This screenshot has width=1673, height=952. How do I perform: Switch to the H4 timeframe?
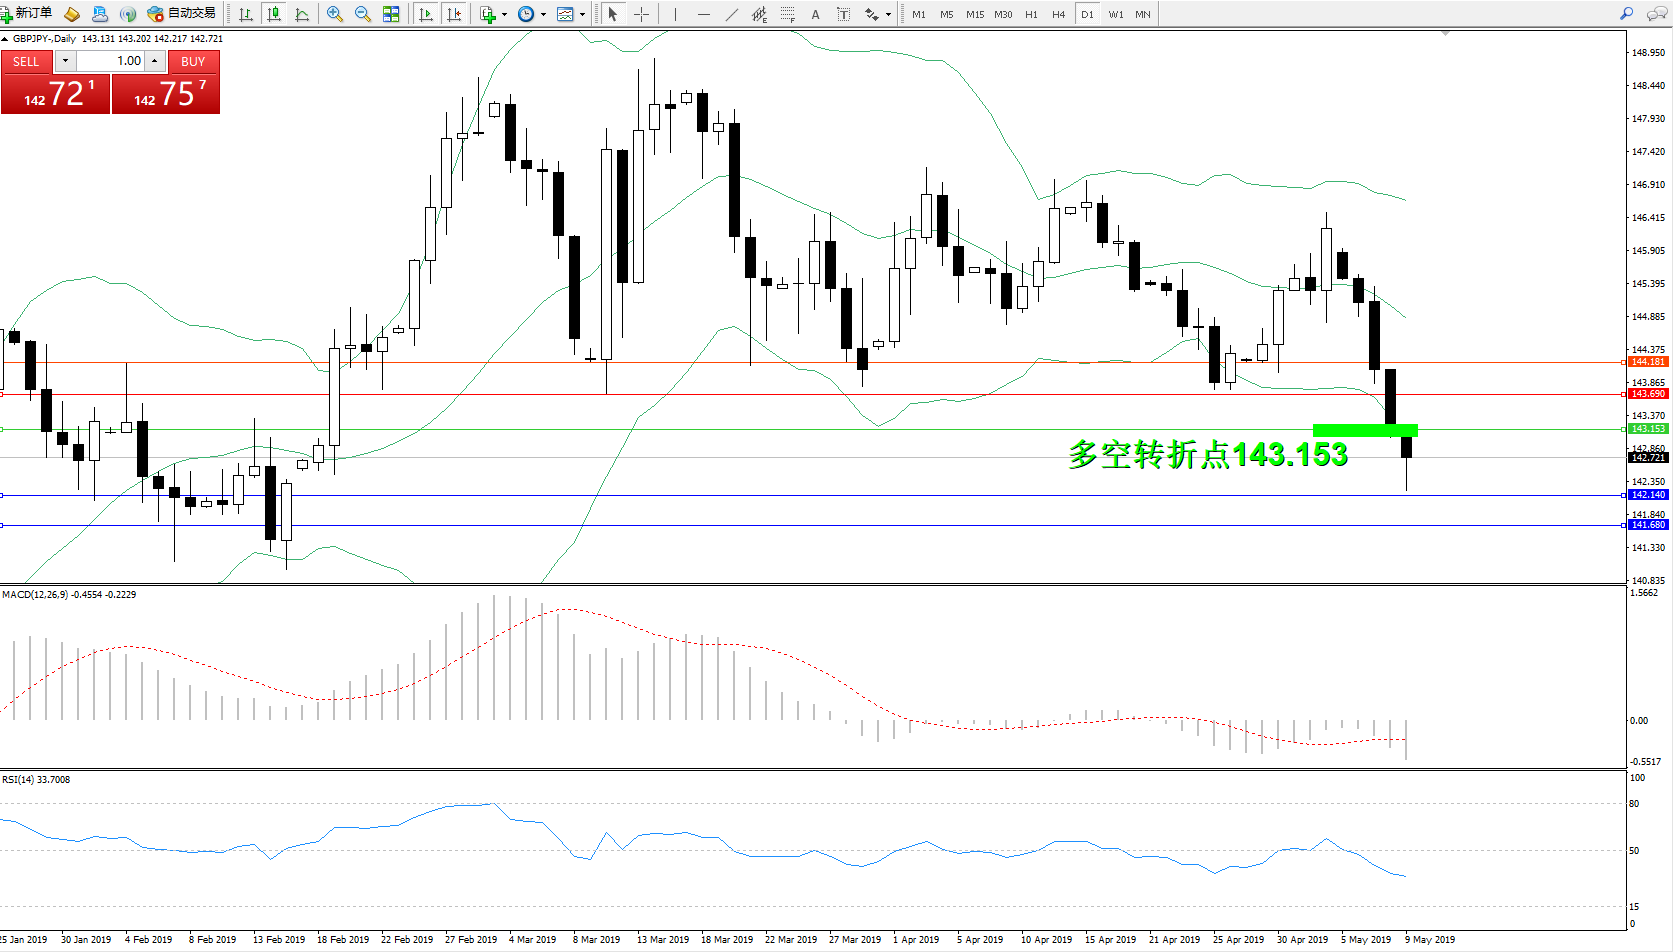1058,14
